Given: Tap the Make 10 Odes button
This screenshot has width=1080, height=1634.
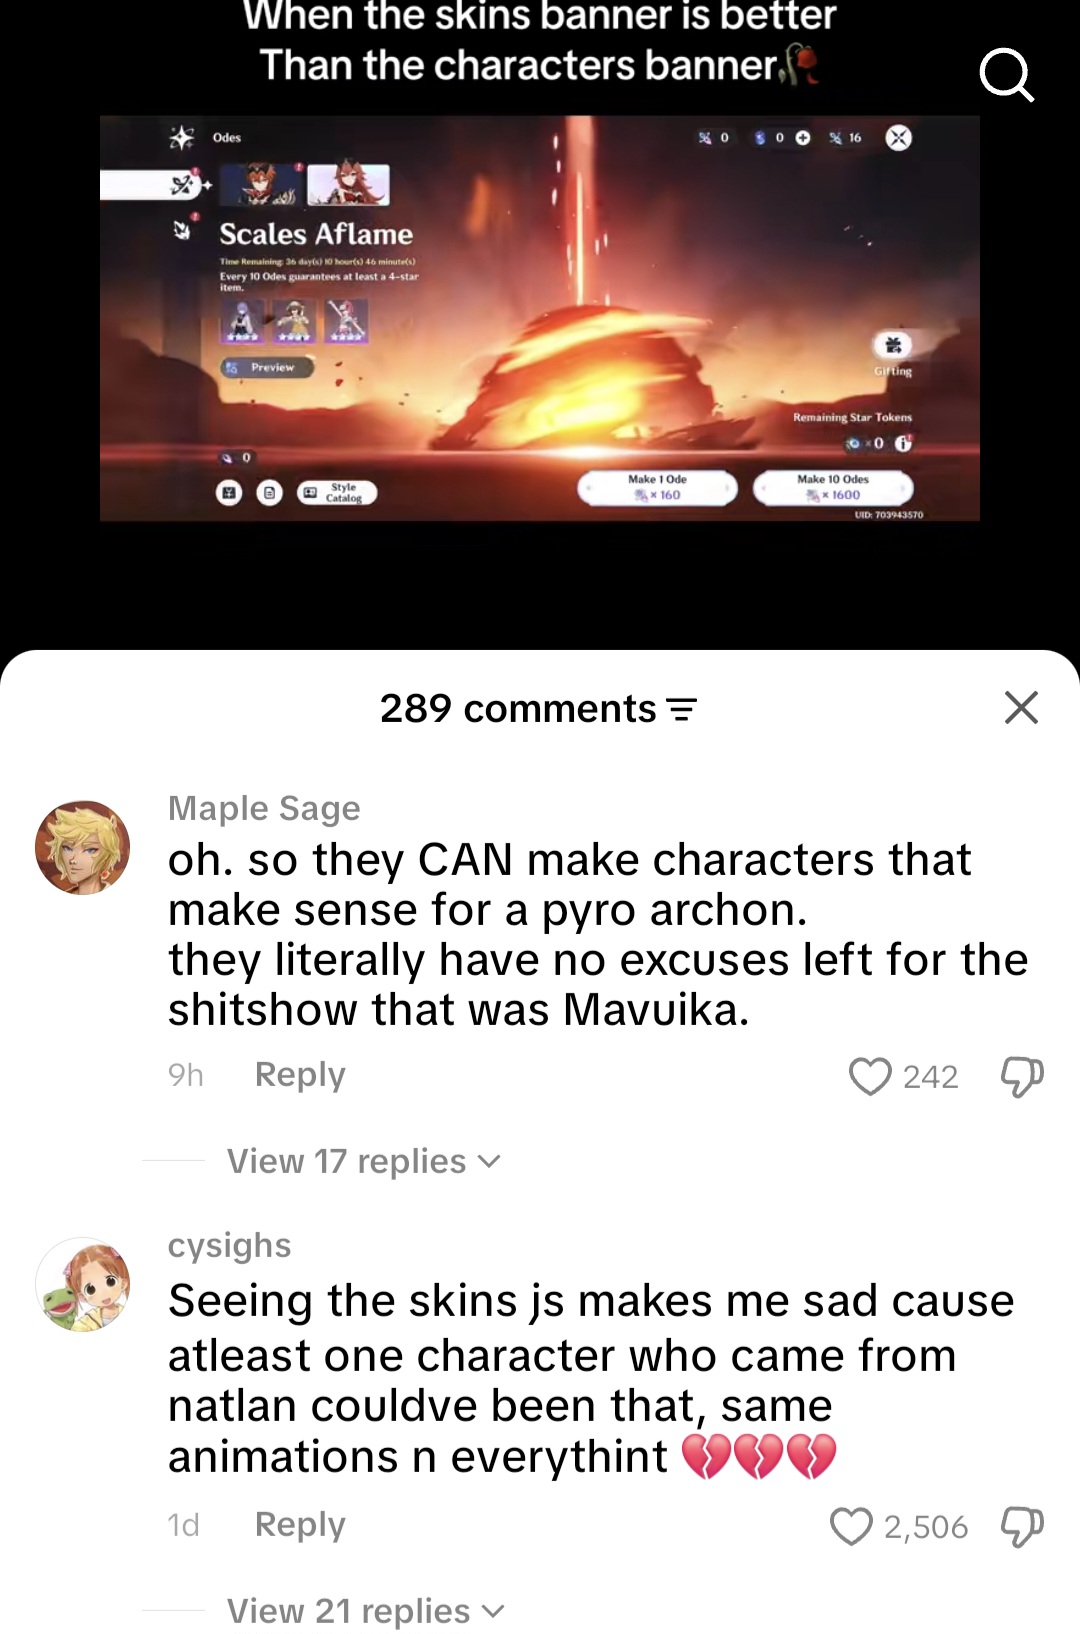Looking at the screenshot, I should (x=833, y=487).
